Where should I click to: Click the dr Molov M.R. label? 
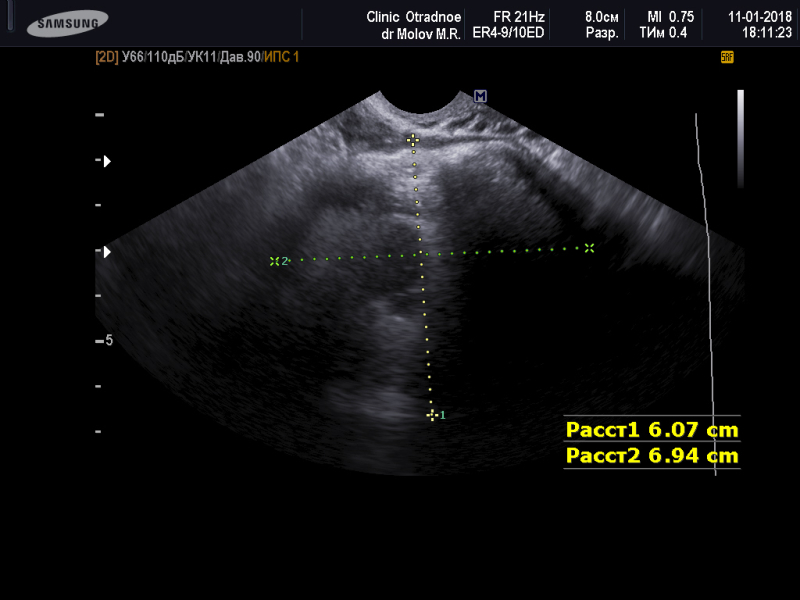coord(421,34)
